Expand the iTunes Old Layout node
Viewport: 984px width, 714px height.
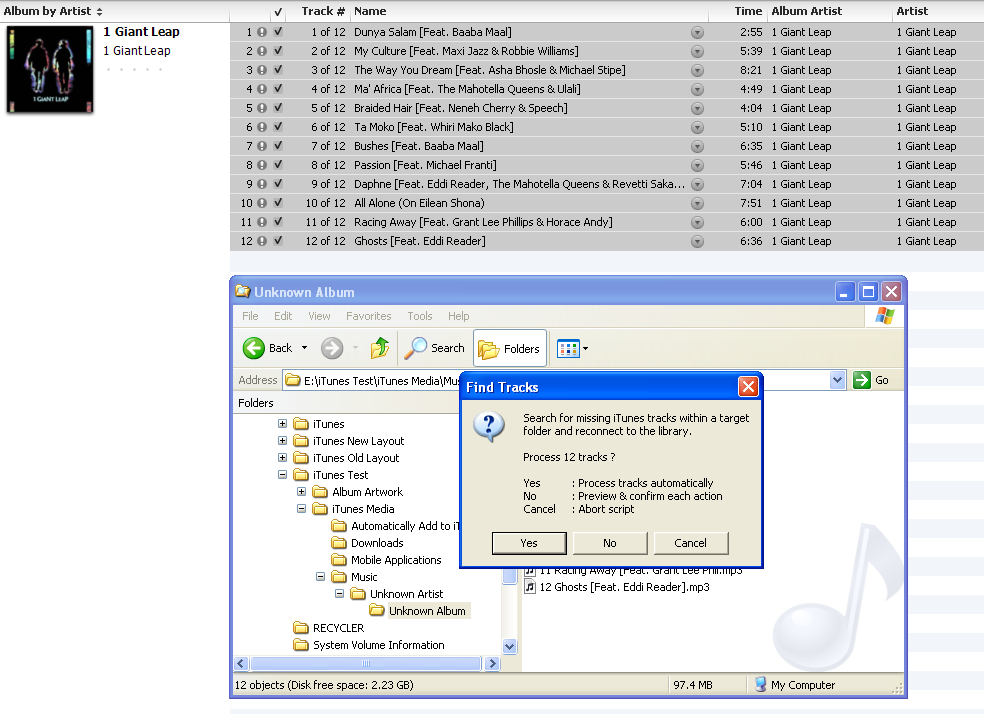pos(282,458)
